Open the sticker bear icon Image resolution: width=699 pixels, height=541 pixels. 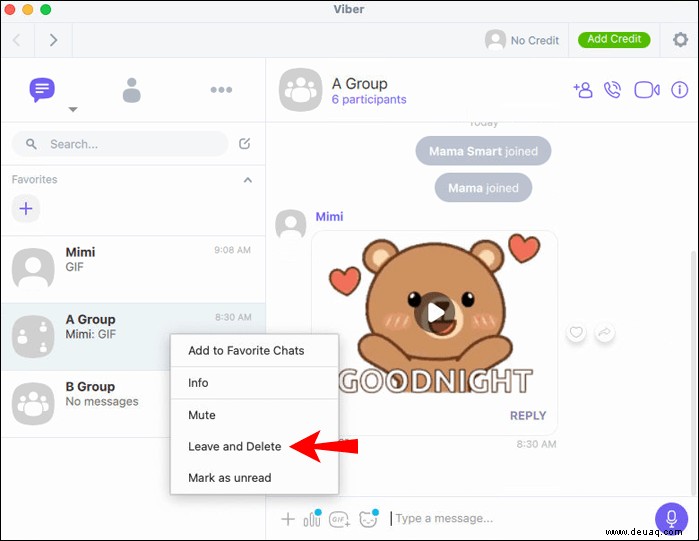[369, 518]
